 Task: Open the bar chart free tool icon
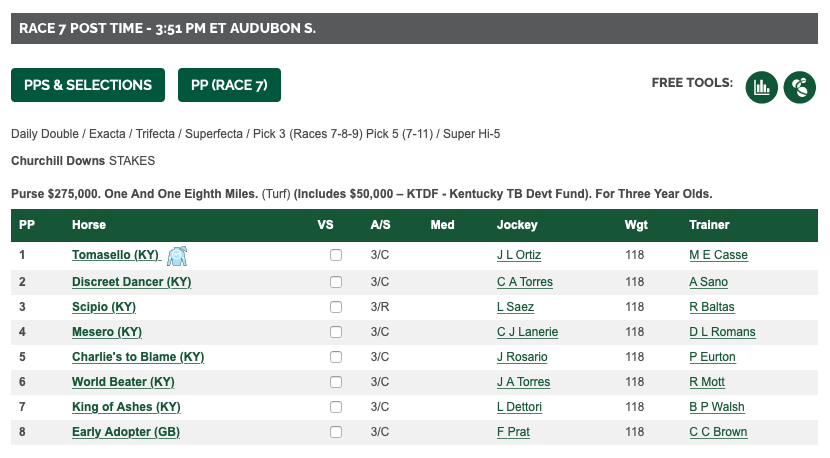click(x=761, y=87)
